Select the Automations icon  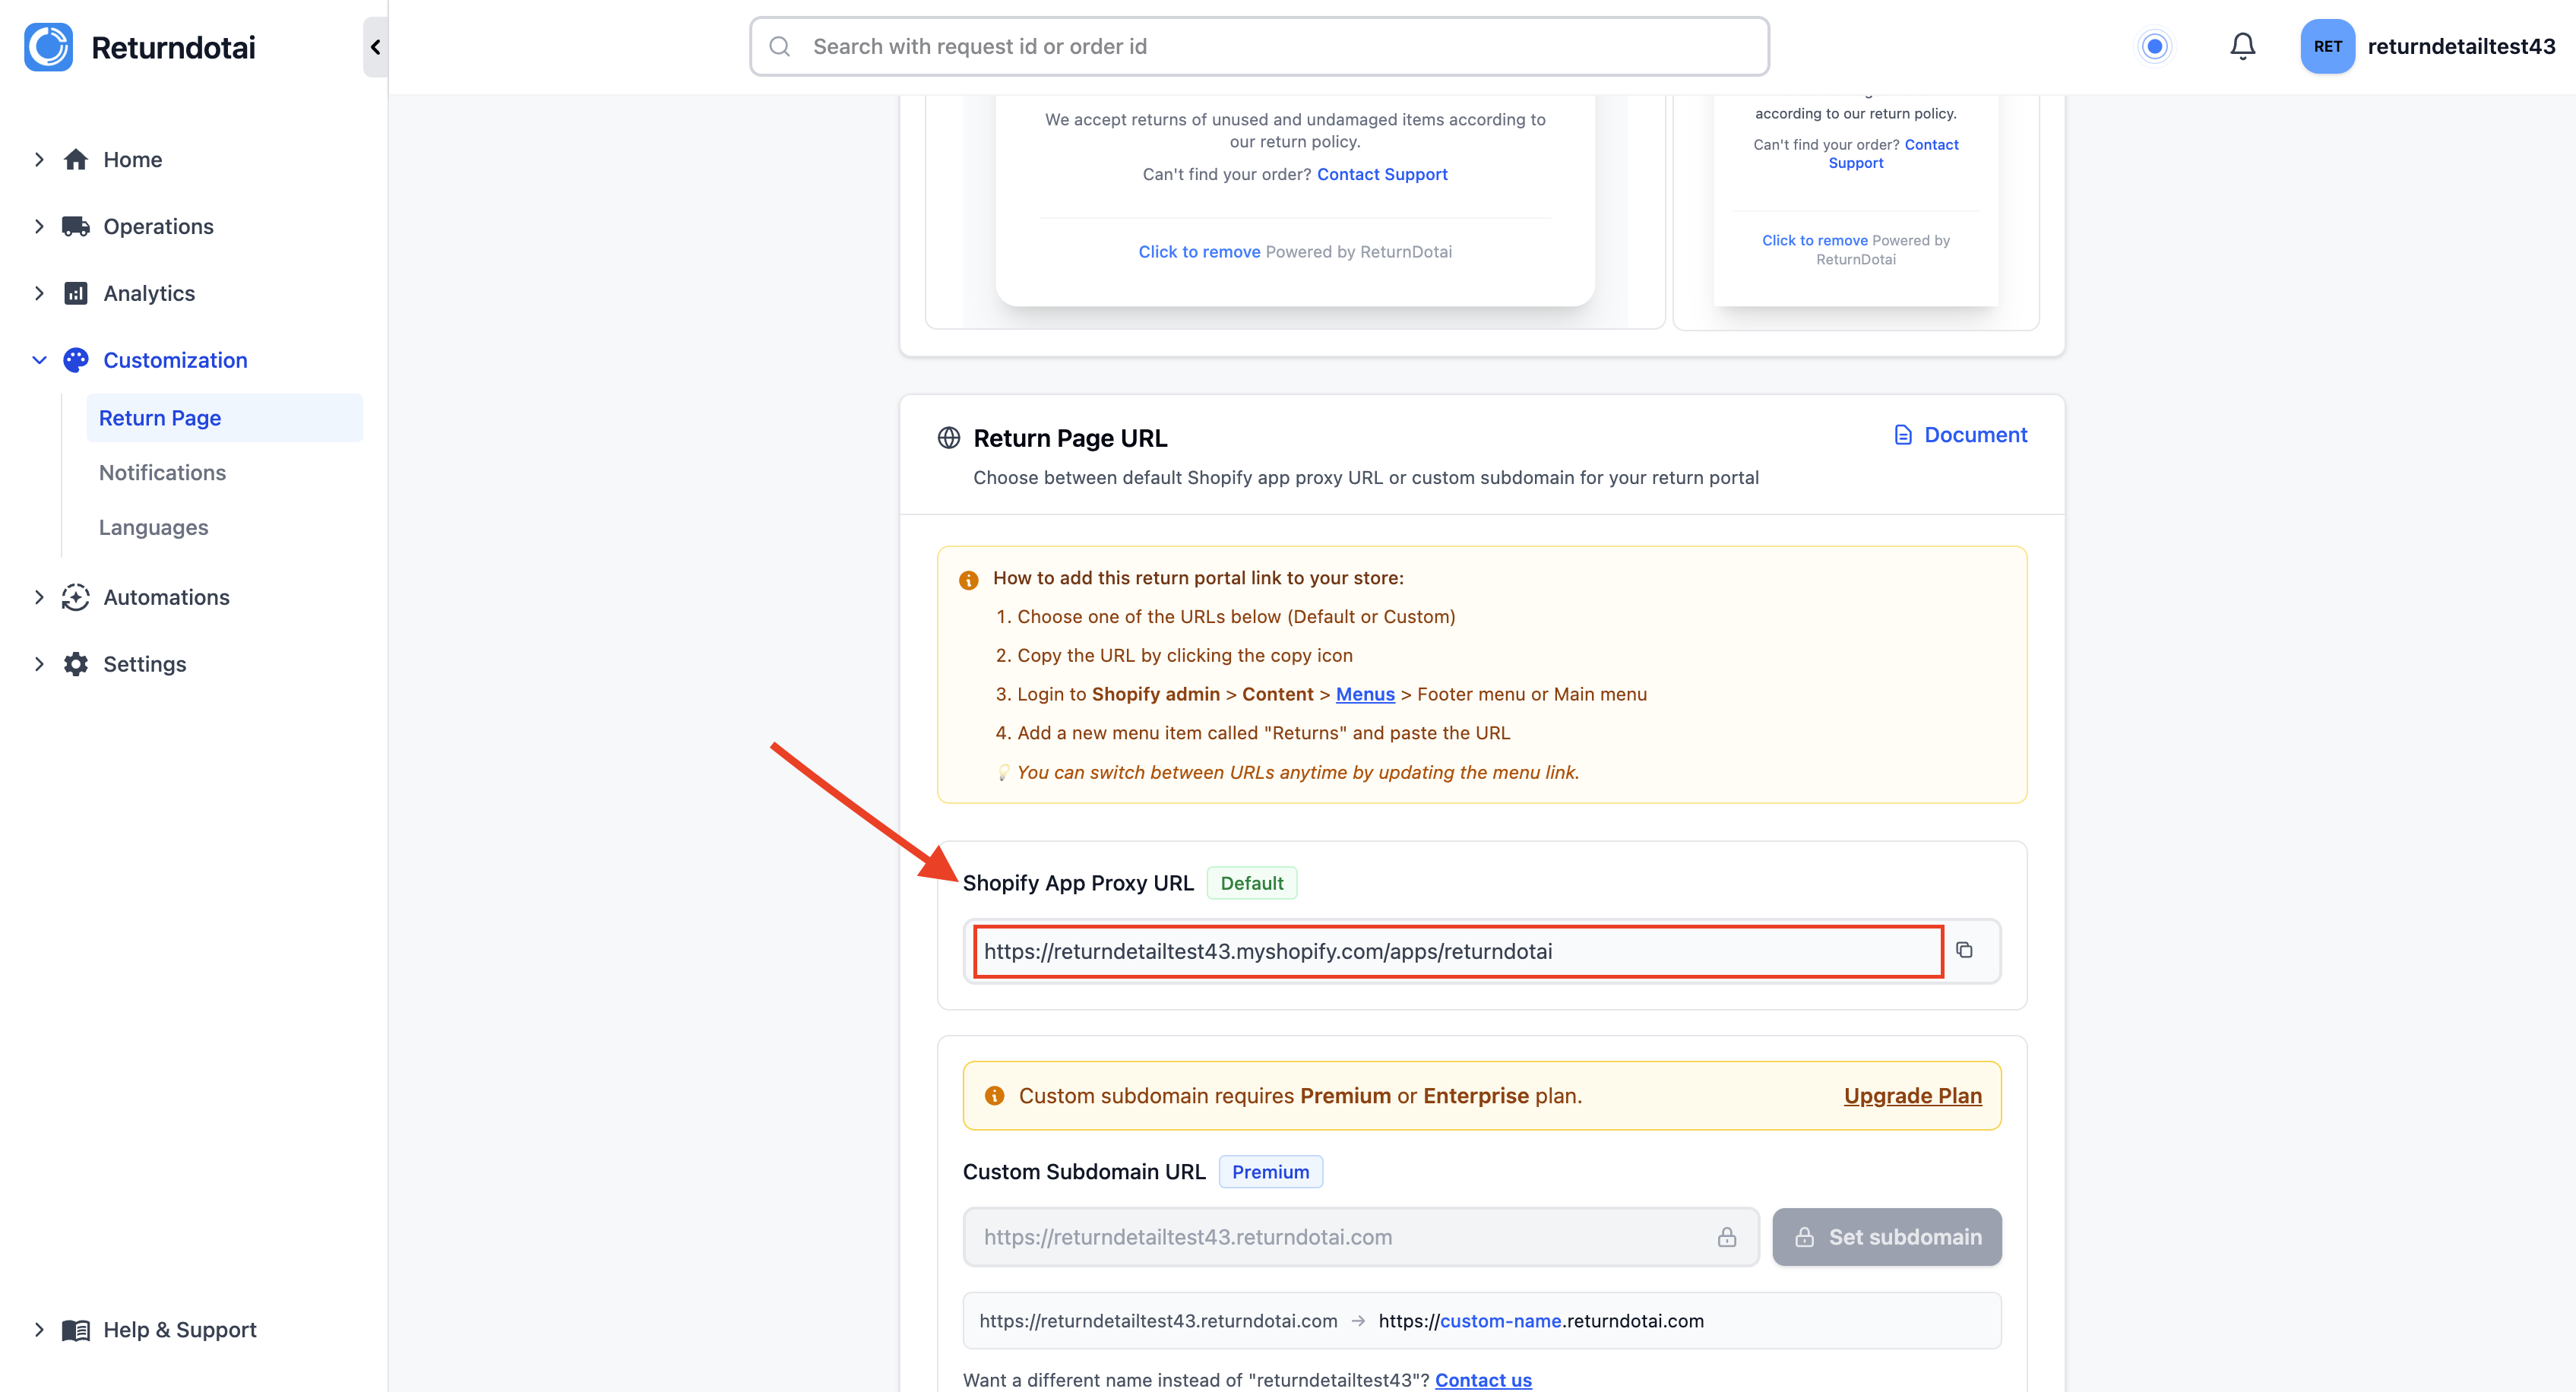(x=75, y=597)
